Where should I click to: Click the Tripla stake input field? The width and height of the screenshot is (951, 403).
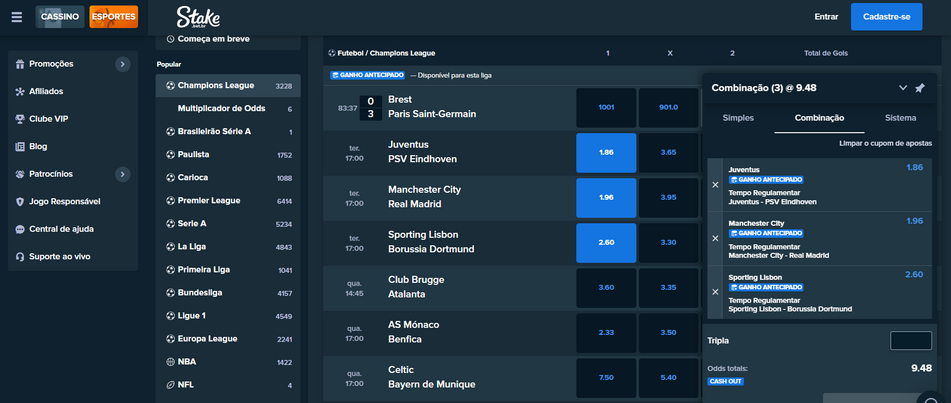coord(910,341)
